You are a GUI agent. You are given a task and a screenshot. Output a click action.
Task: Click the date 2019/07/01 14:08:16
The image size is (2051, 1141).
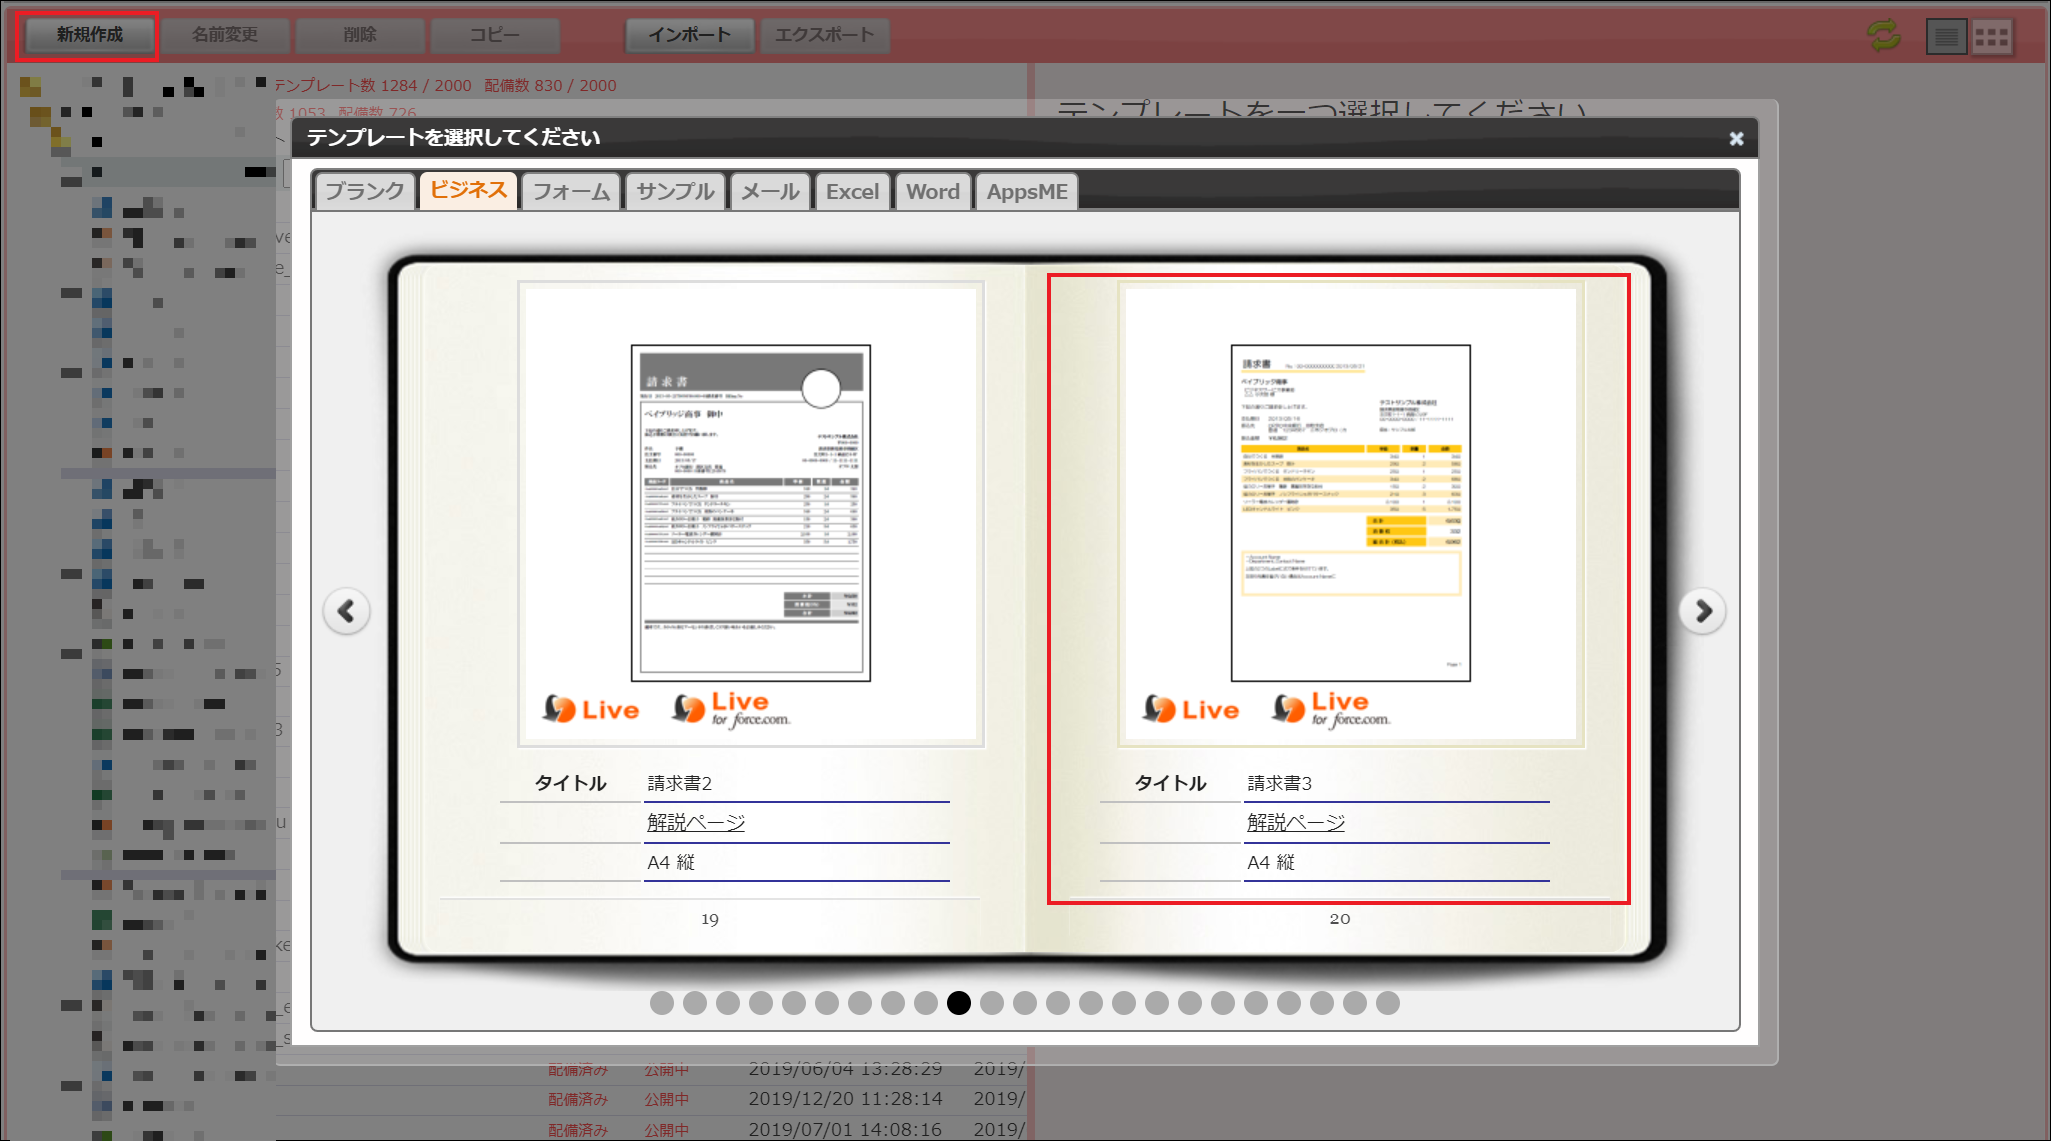[x=846, y=1130]
